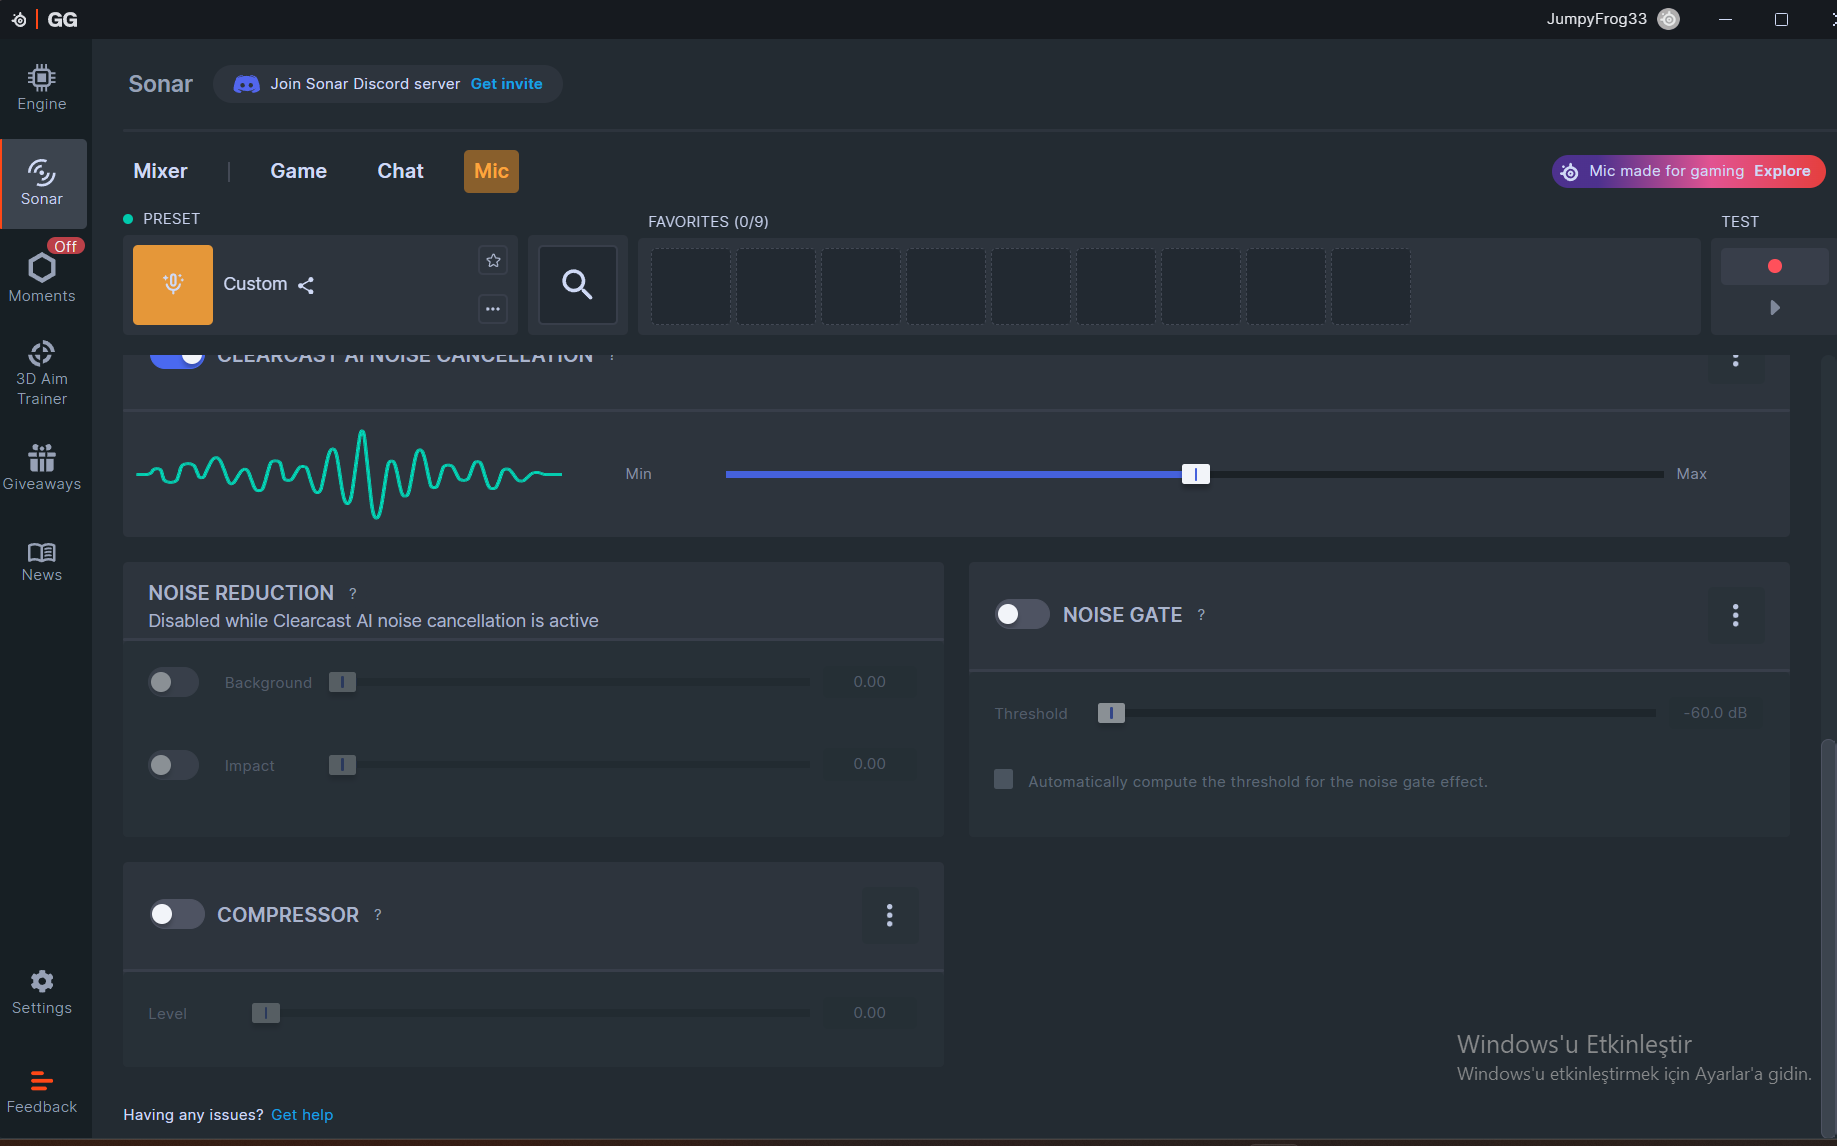1837x1146 pixels.
Task: Open the Compressor options menu
Action: point(889,915)
